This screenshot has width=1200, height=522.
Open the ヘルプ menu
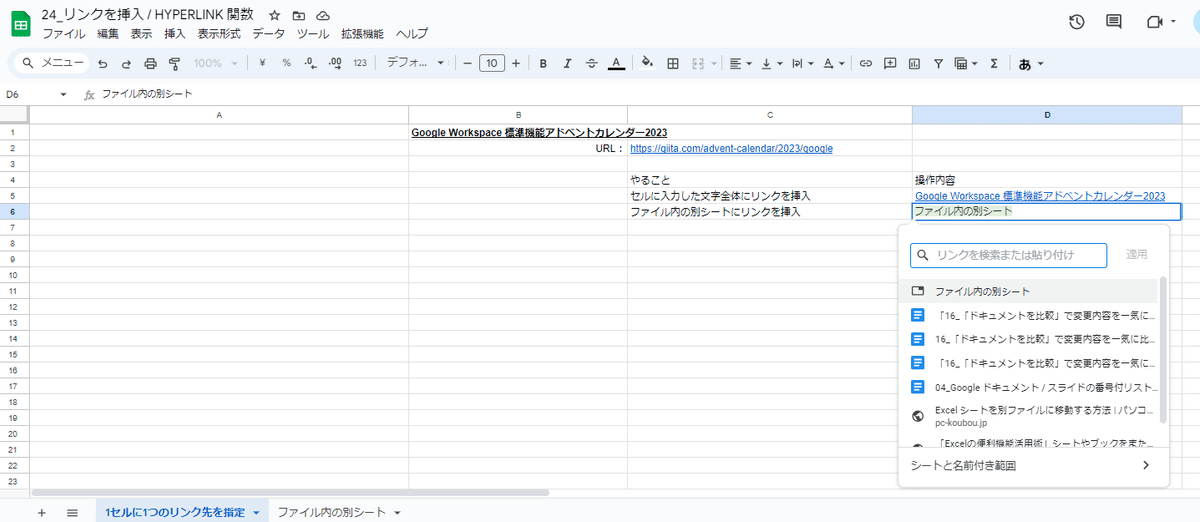click(x=412, y=34)
